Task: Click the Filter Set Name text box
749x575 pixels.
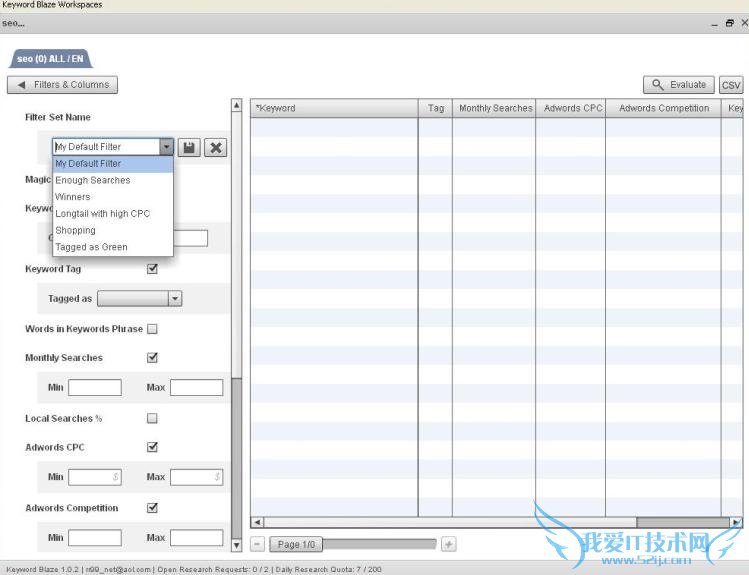Action: click(107, 147)
